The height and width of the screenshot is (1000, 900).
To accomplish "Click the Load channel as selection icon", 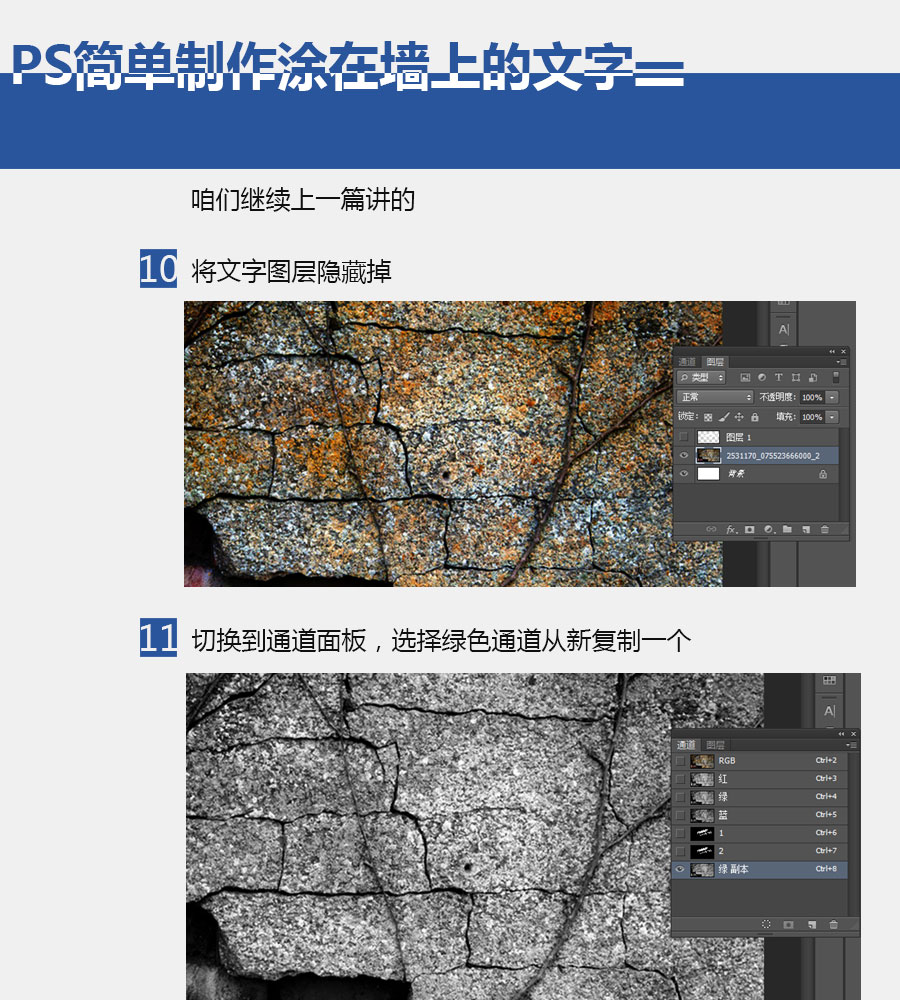I will pyautogui.click(x=766, y=924).
